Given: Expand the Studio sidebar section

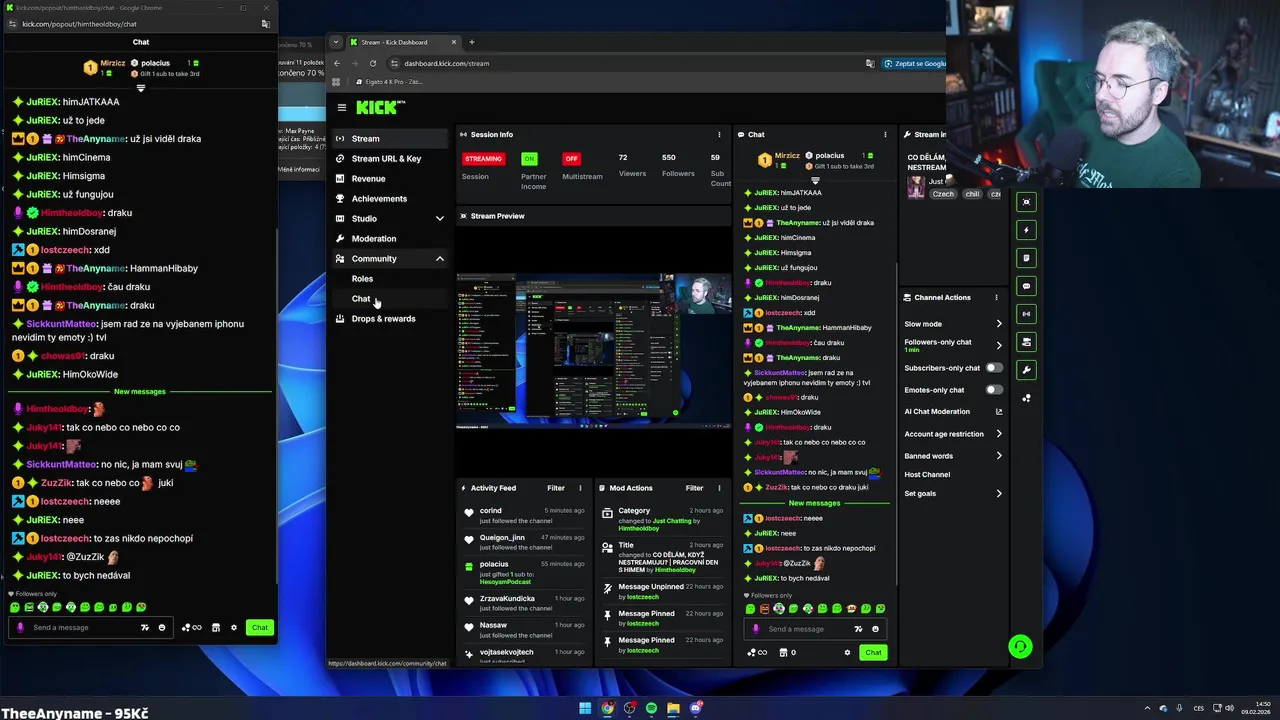Looking at the screenshot, I should click(x=439, y=218).
